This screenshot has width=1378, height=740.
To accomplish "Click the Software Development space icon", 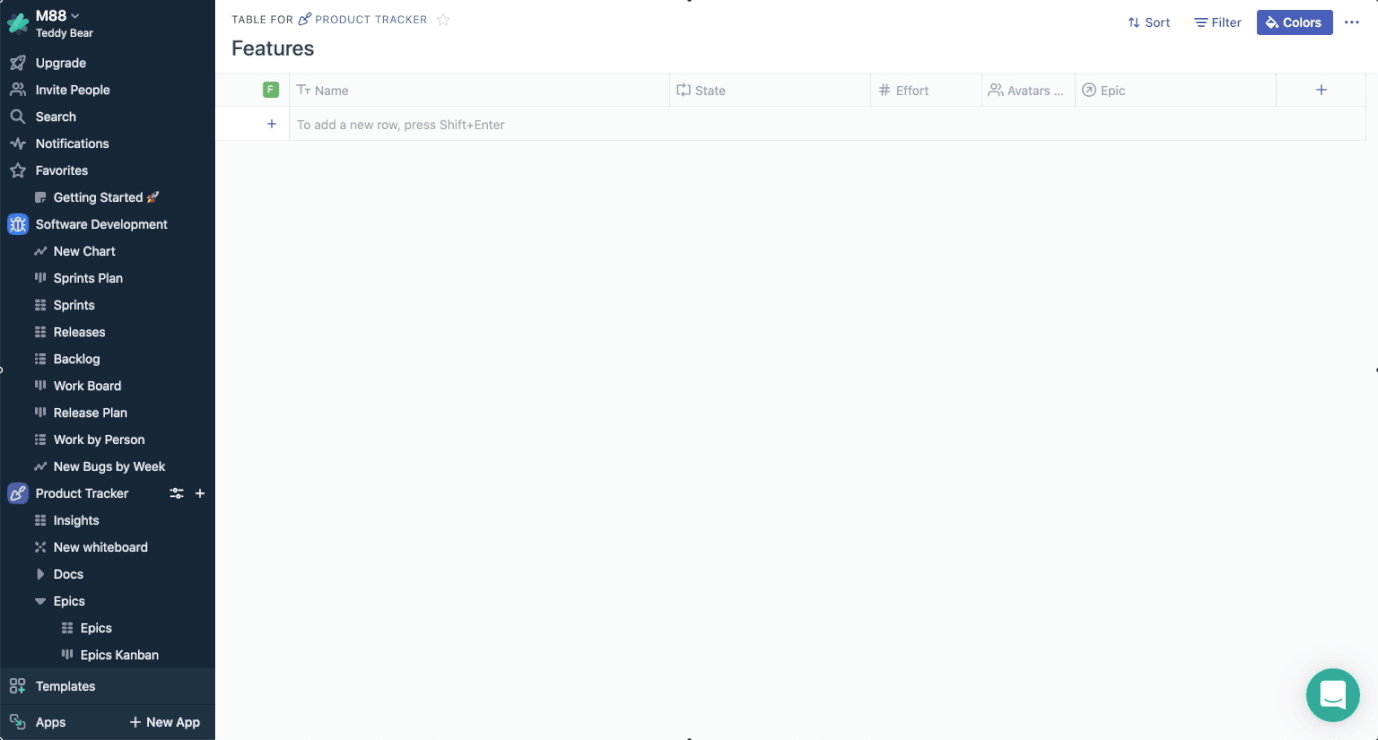I will pos(17,225).
